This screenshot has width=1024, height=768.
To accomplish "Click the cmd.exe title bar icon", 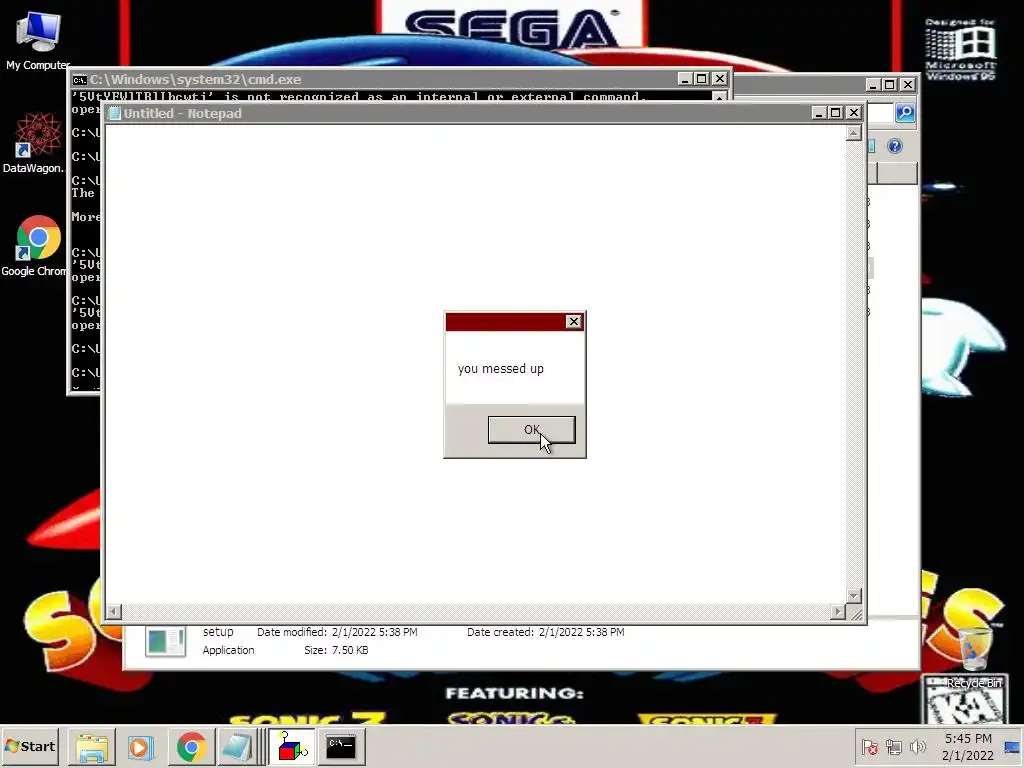I will coord(80,80).
